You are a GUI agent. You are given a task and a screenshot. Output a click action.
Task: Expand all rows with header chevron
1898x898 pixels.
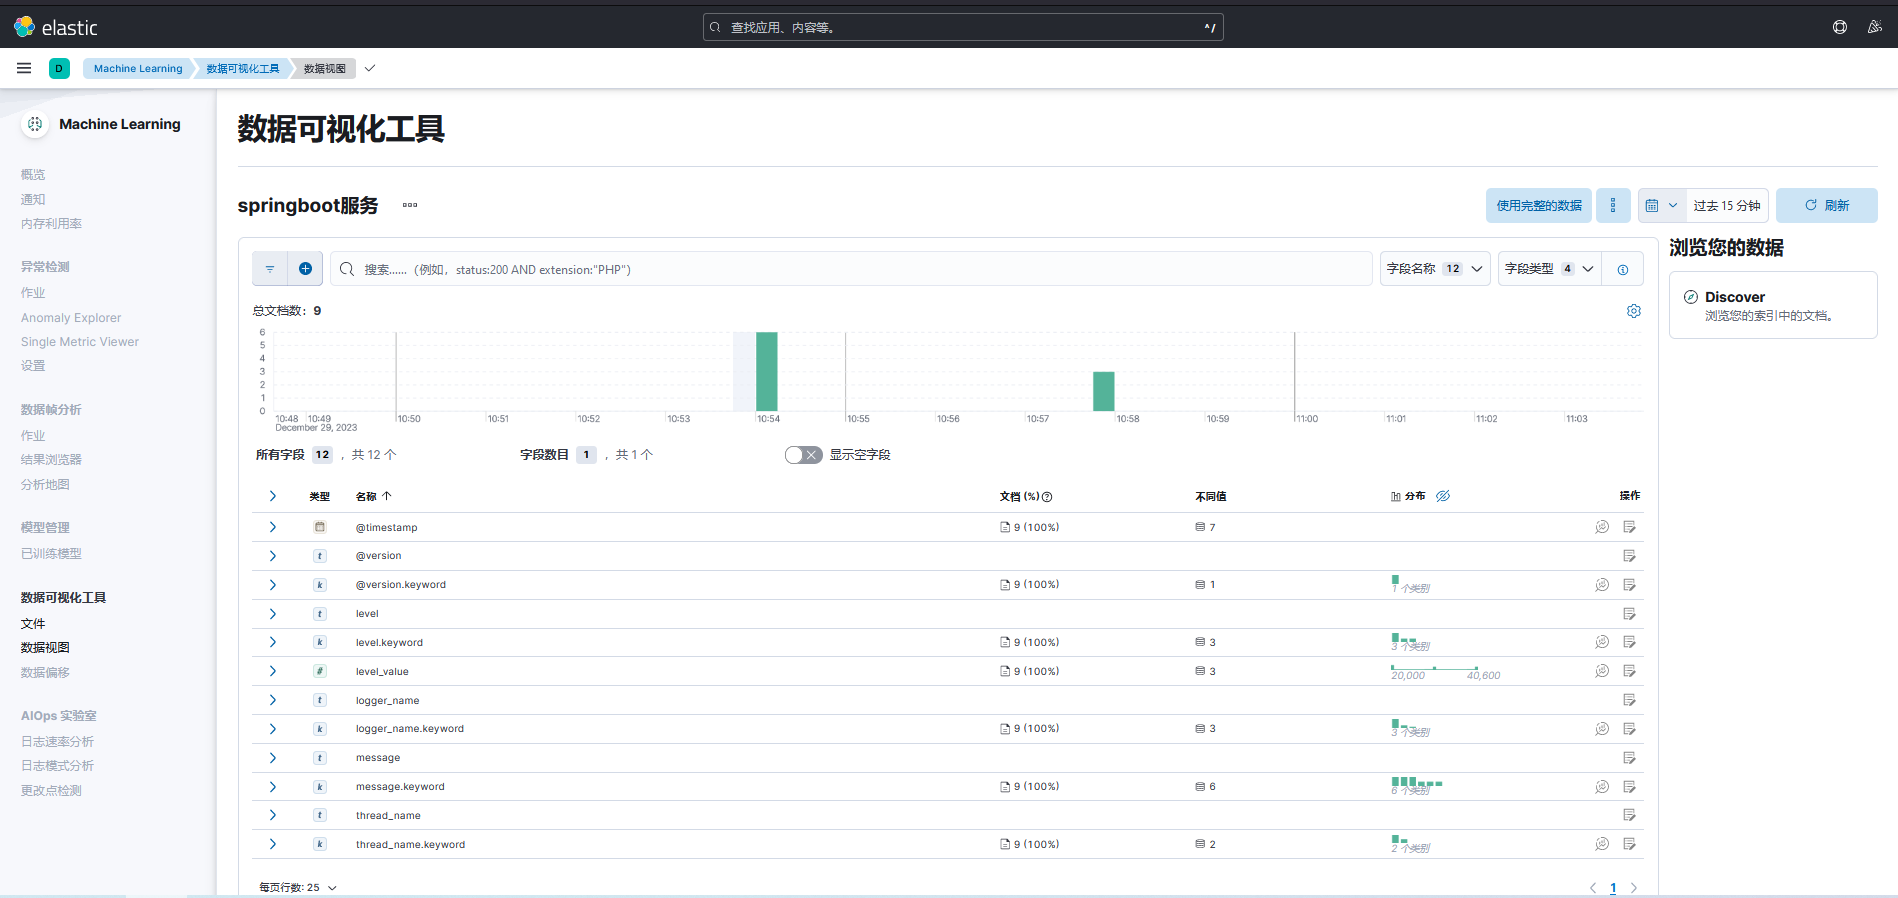(272, 496)
